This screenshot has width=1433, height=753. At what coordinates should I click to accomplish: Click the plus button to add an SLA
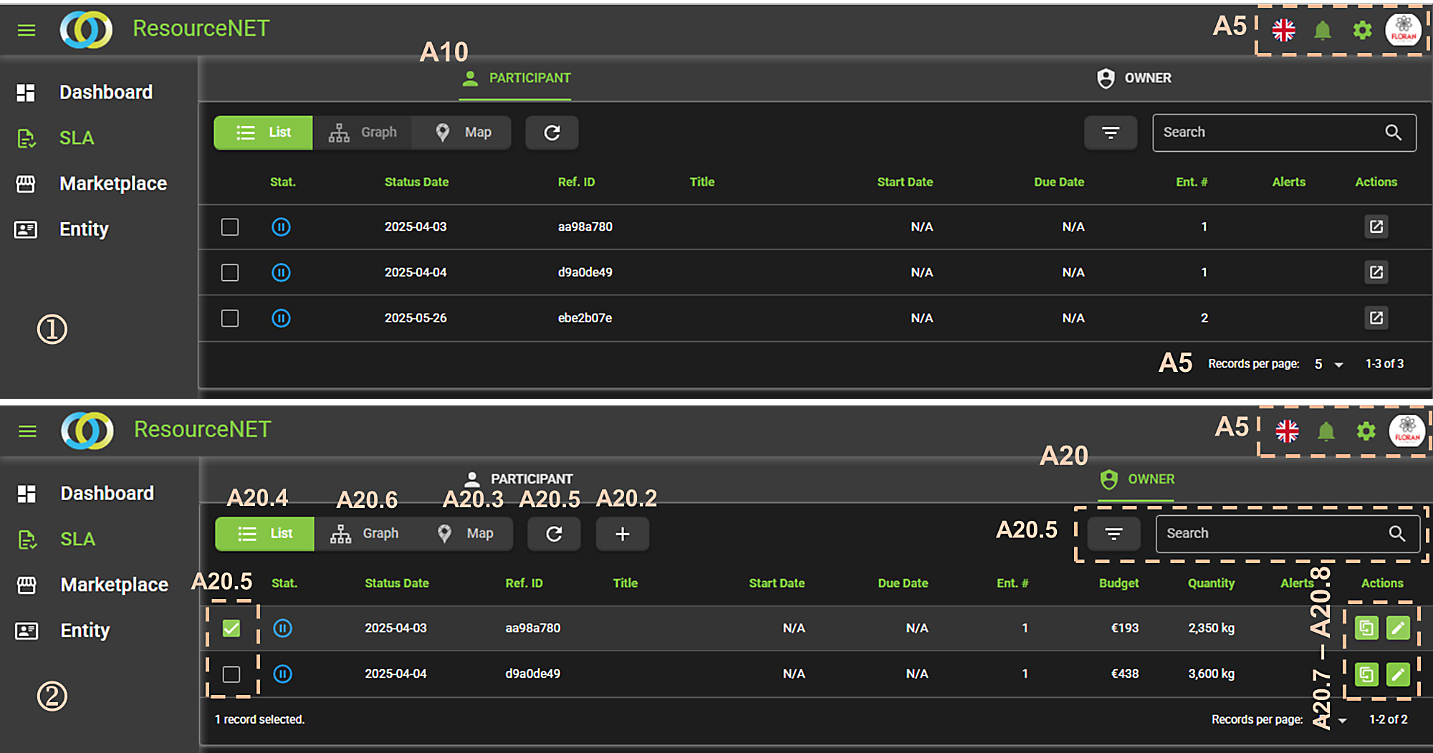[x=622, y=534]
